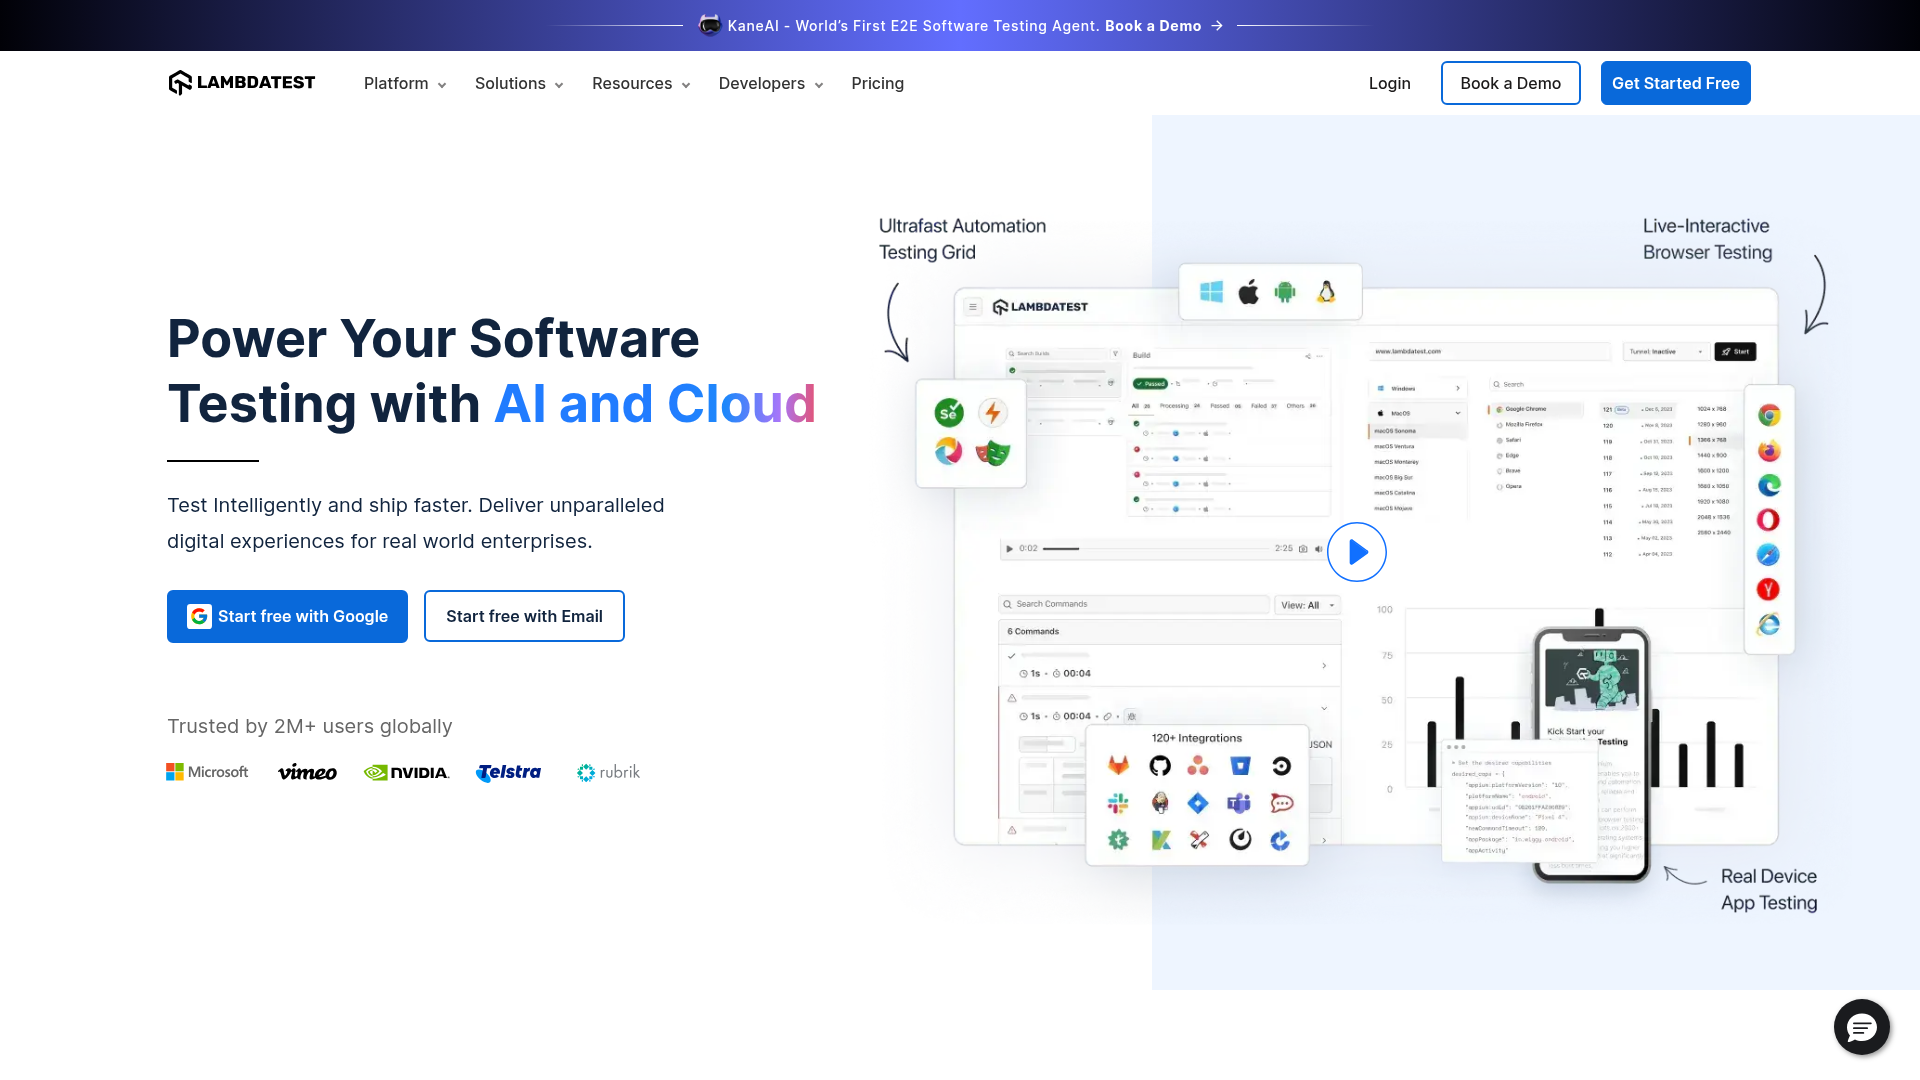1920x1080 pixels.
Task: Select the Opera radio option
Action: 1500,487
